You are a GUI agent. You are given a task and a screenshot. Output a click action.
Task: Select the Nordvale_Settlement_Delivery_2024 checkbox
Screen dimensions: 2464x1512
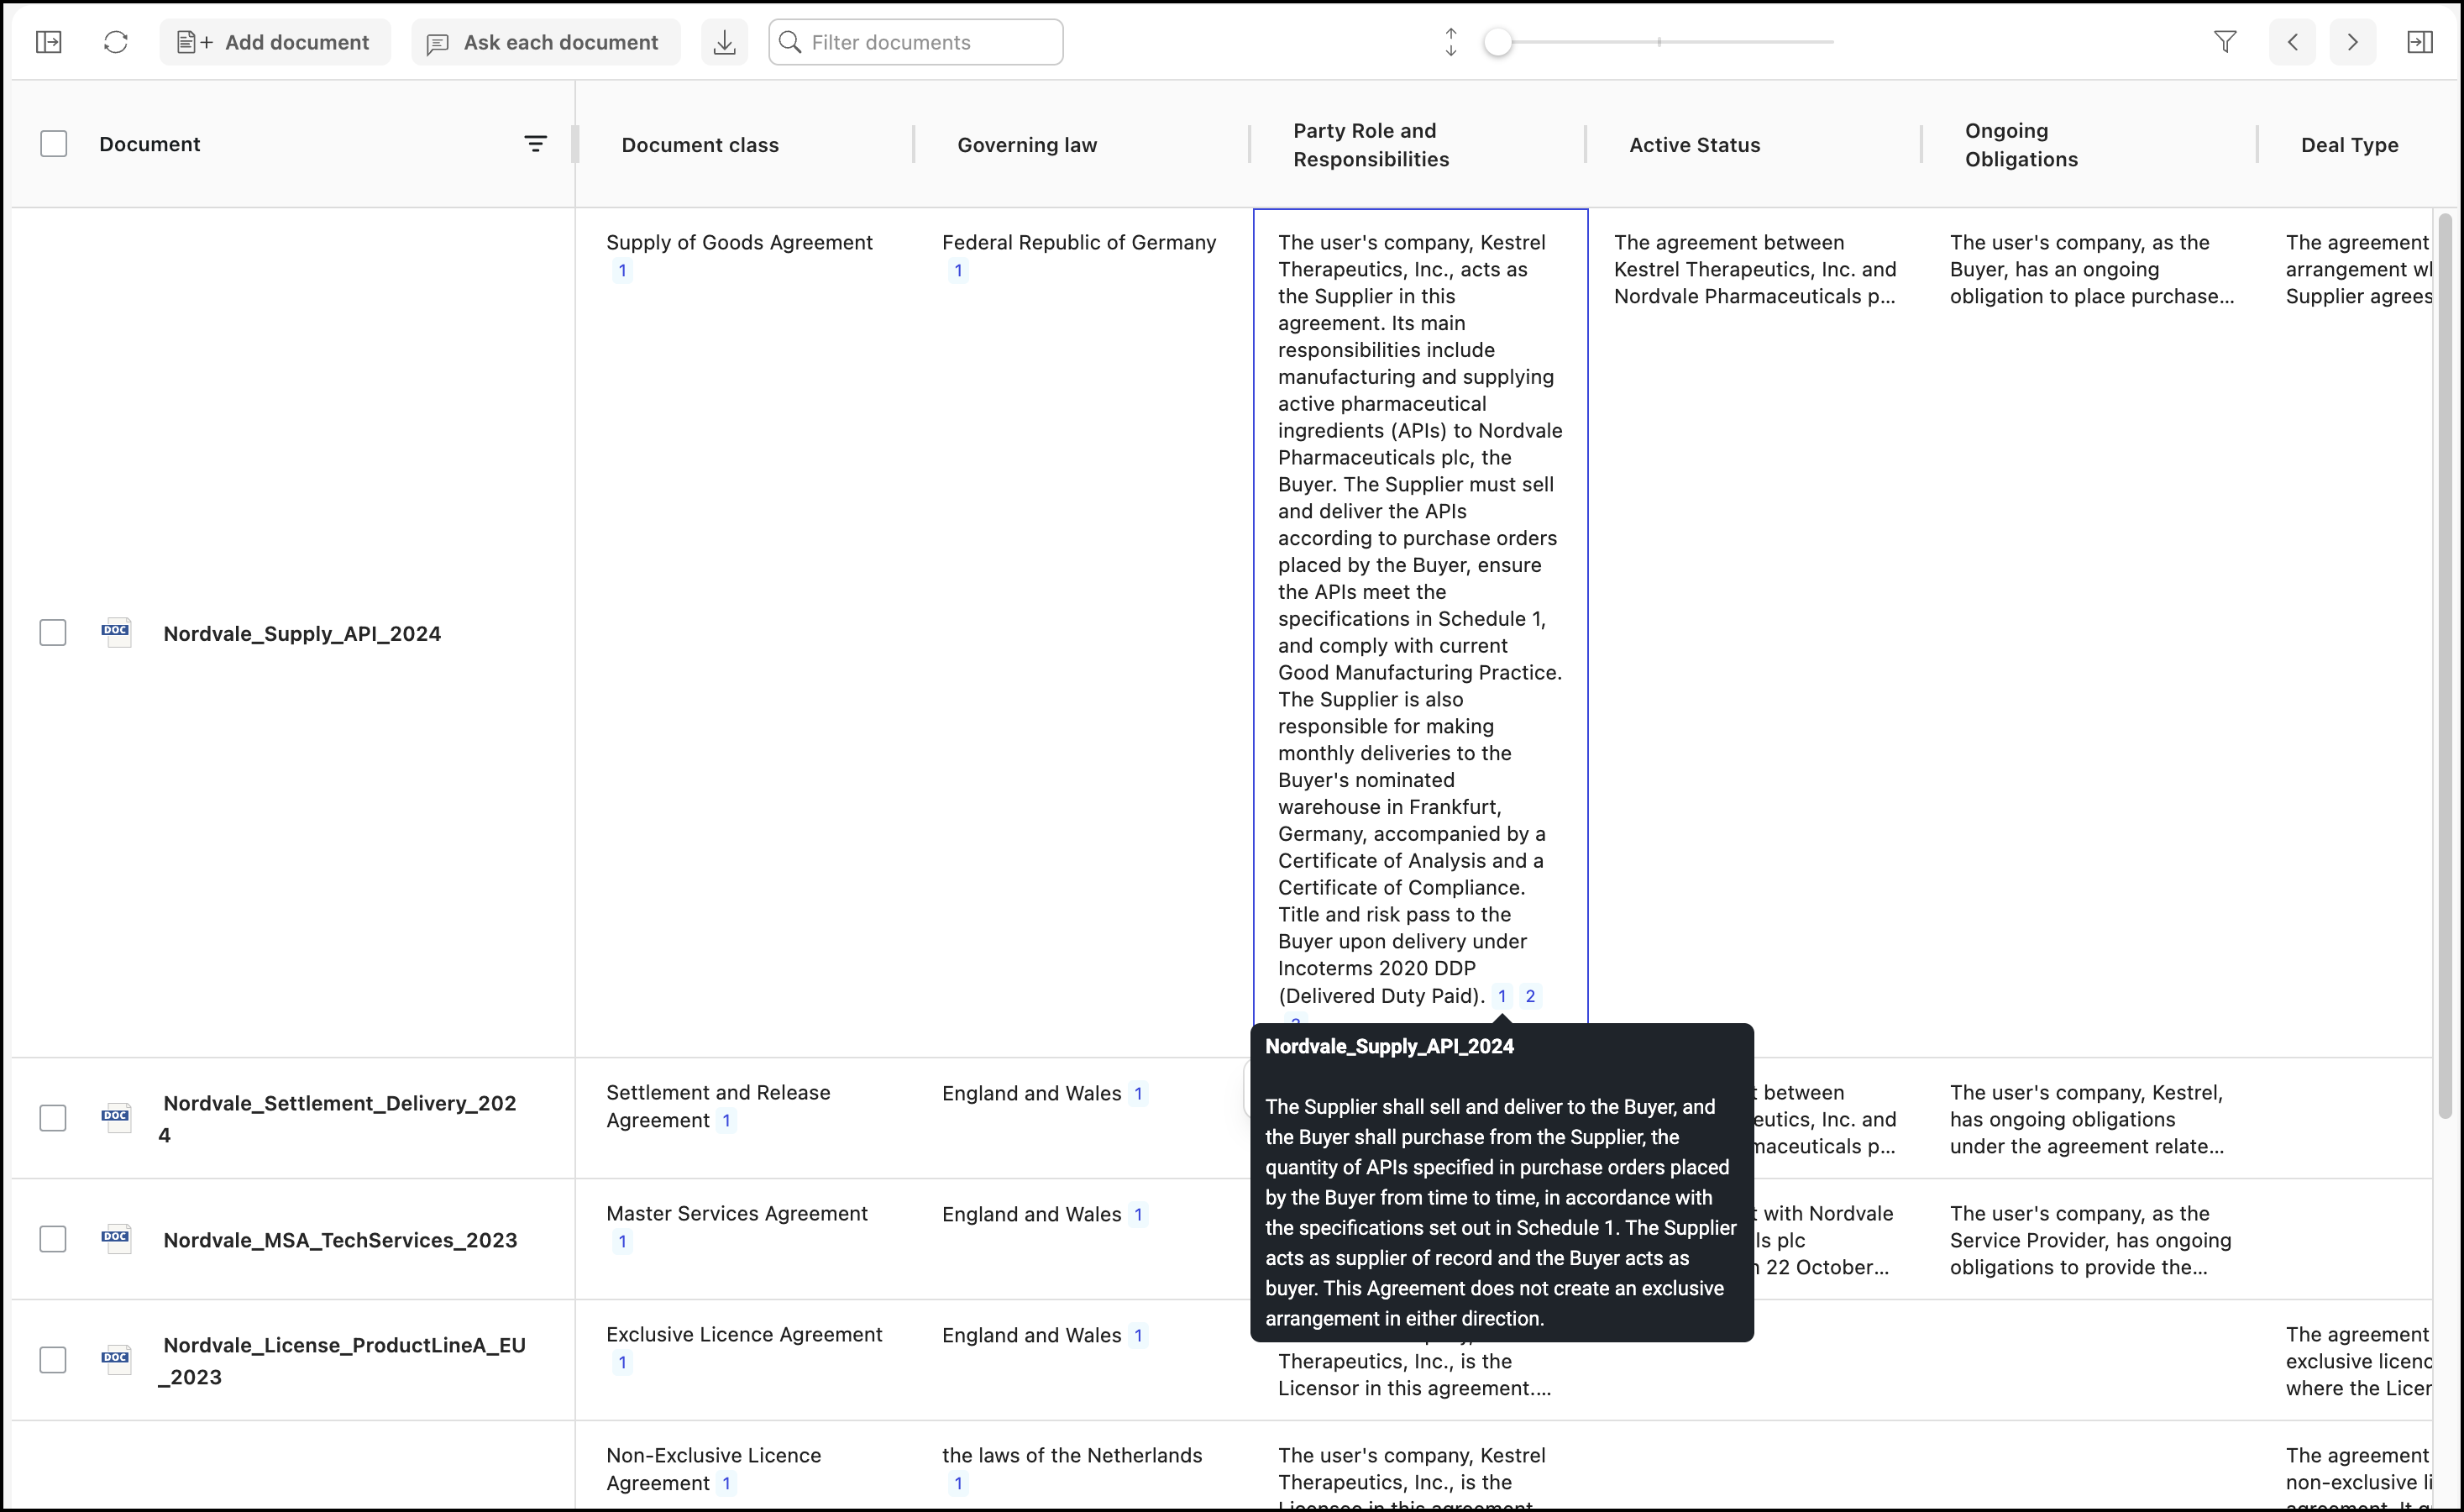click(x=53, y=1118)
